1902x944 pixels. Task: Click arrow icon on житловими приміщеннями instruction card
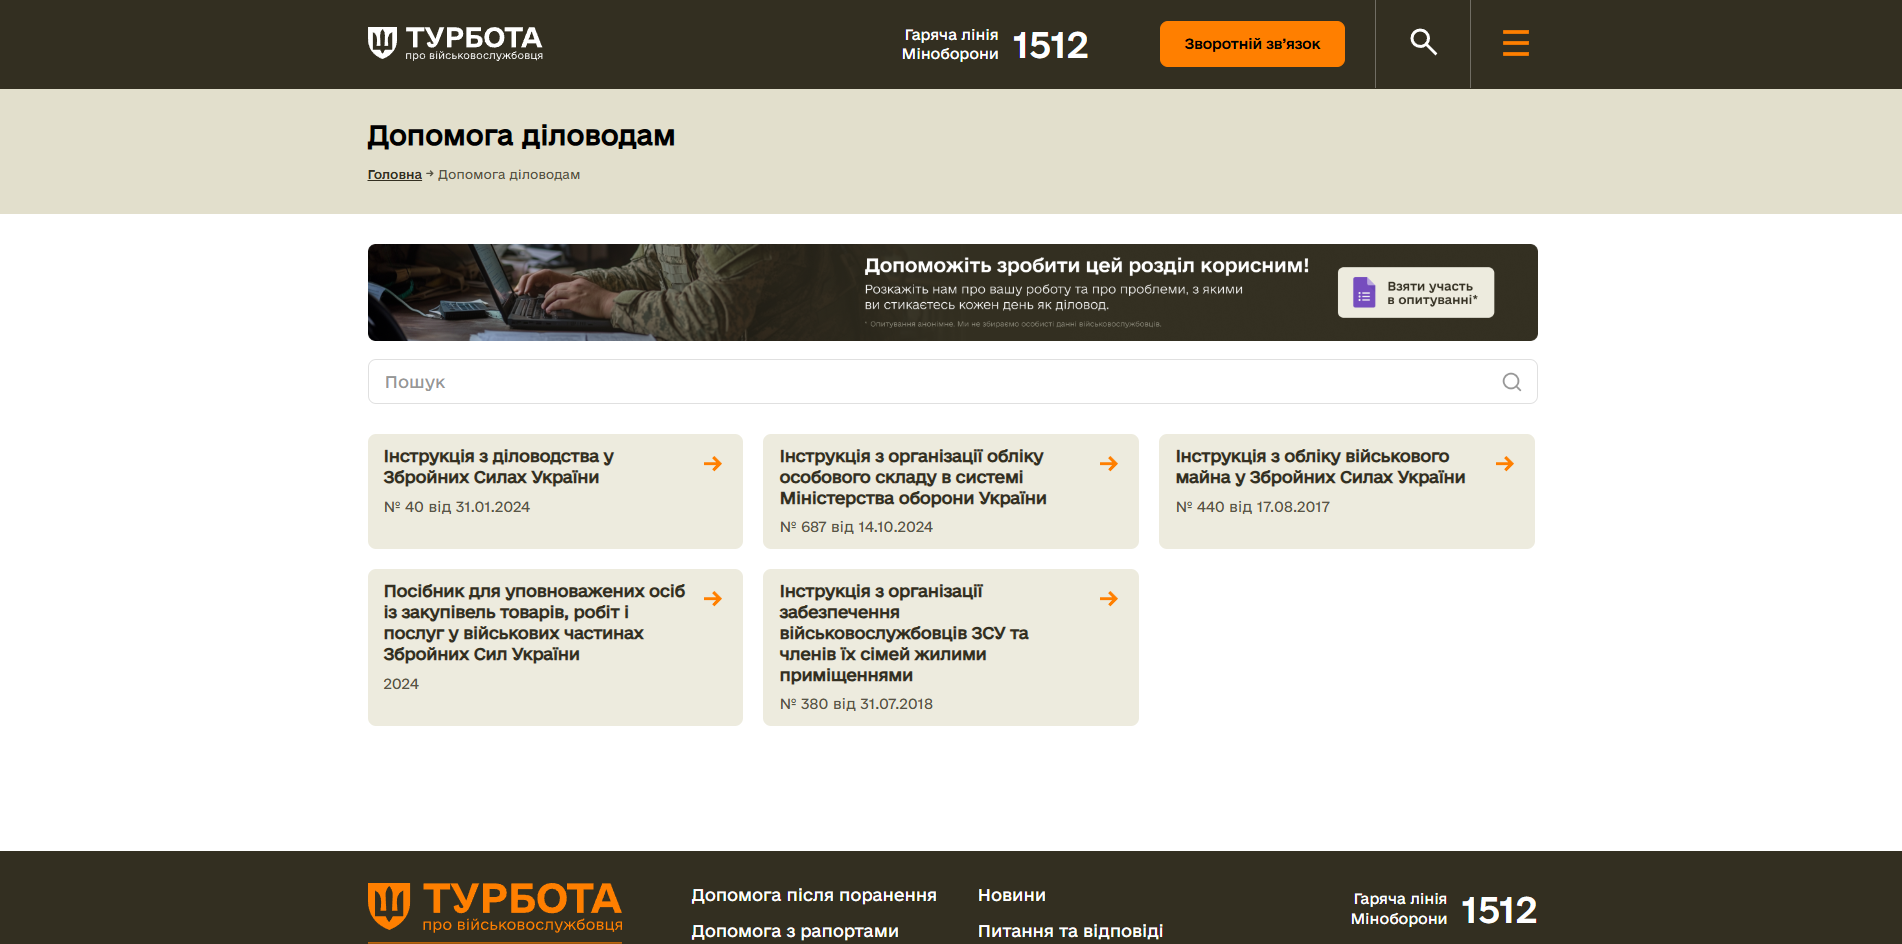coord(1108,598)
